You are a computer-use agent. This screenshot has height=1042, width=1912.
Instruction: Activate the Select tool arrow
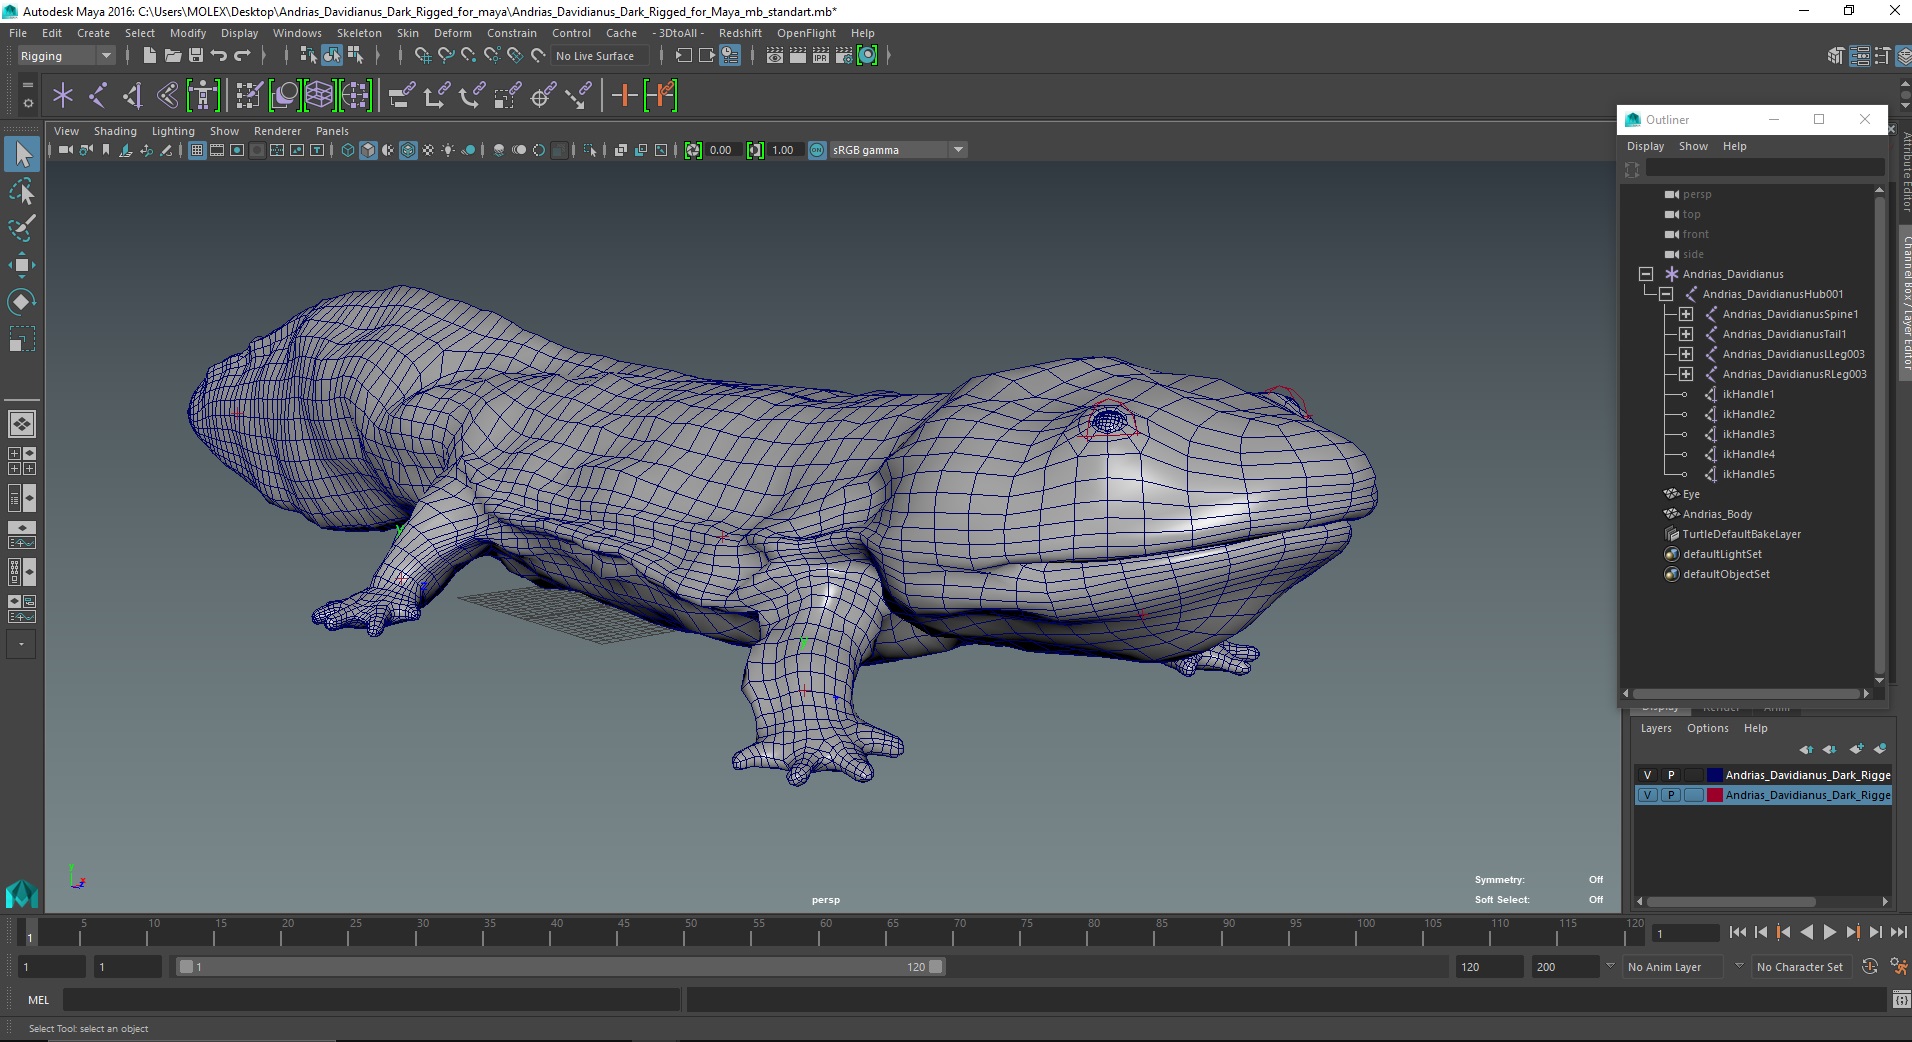[x=22, y=154]
